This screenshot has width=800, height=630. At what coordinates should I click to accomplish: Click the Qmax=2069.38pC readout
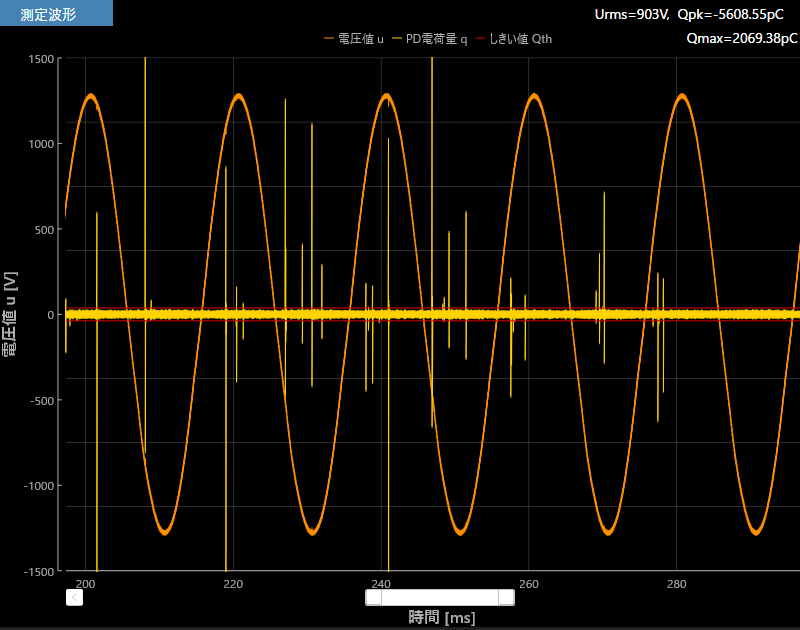click(742, 38)
